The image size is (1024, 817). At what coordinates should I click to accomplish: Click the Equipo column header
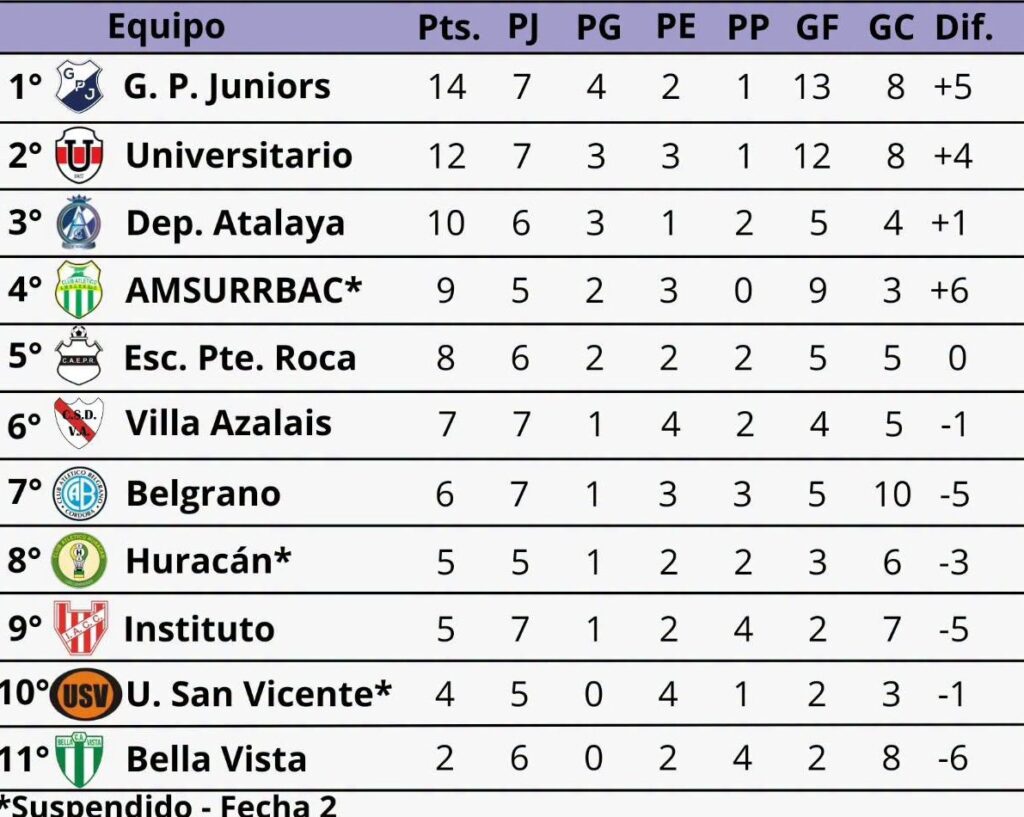tap(166, 27)
